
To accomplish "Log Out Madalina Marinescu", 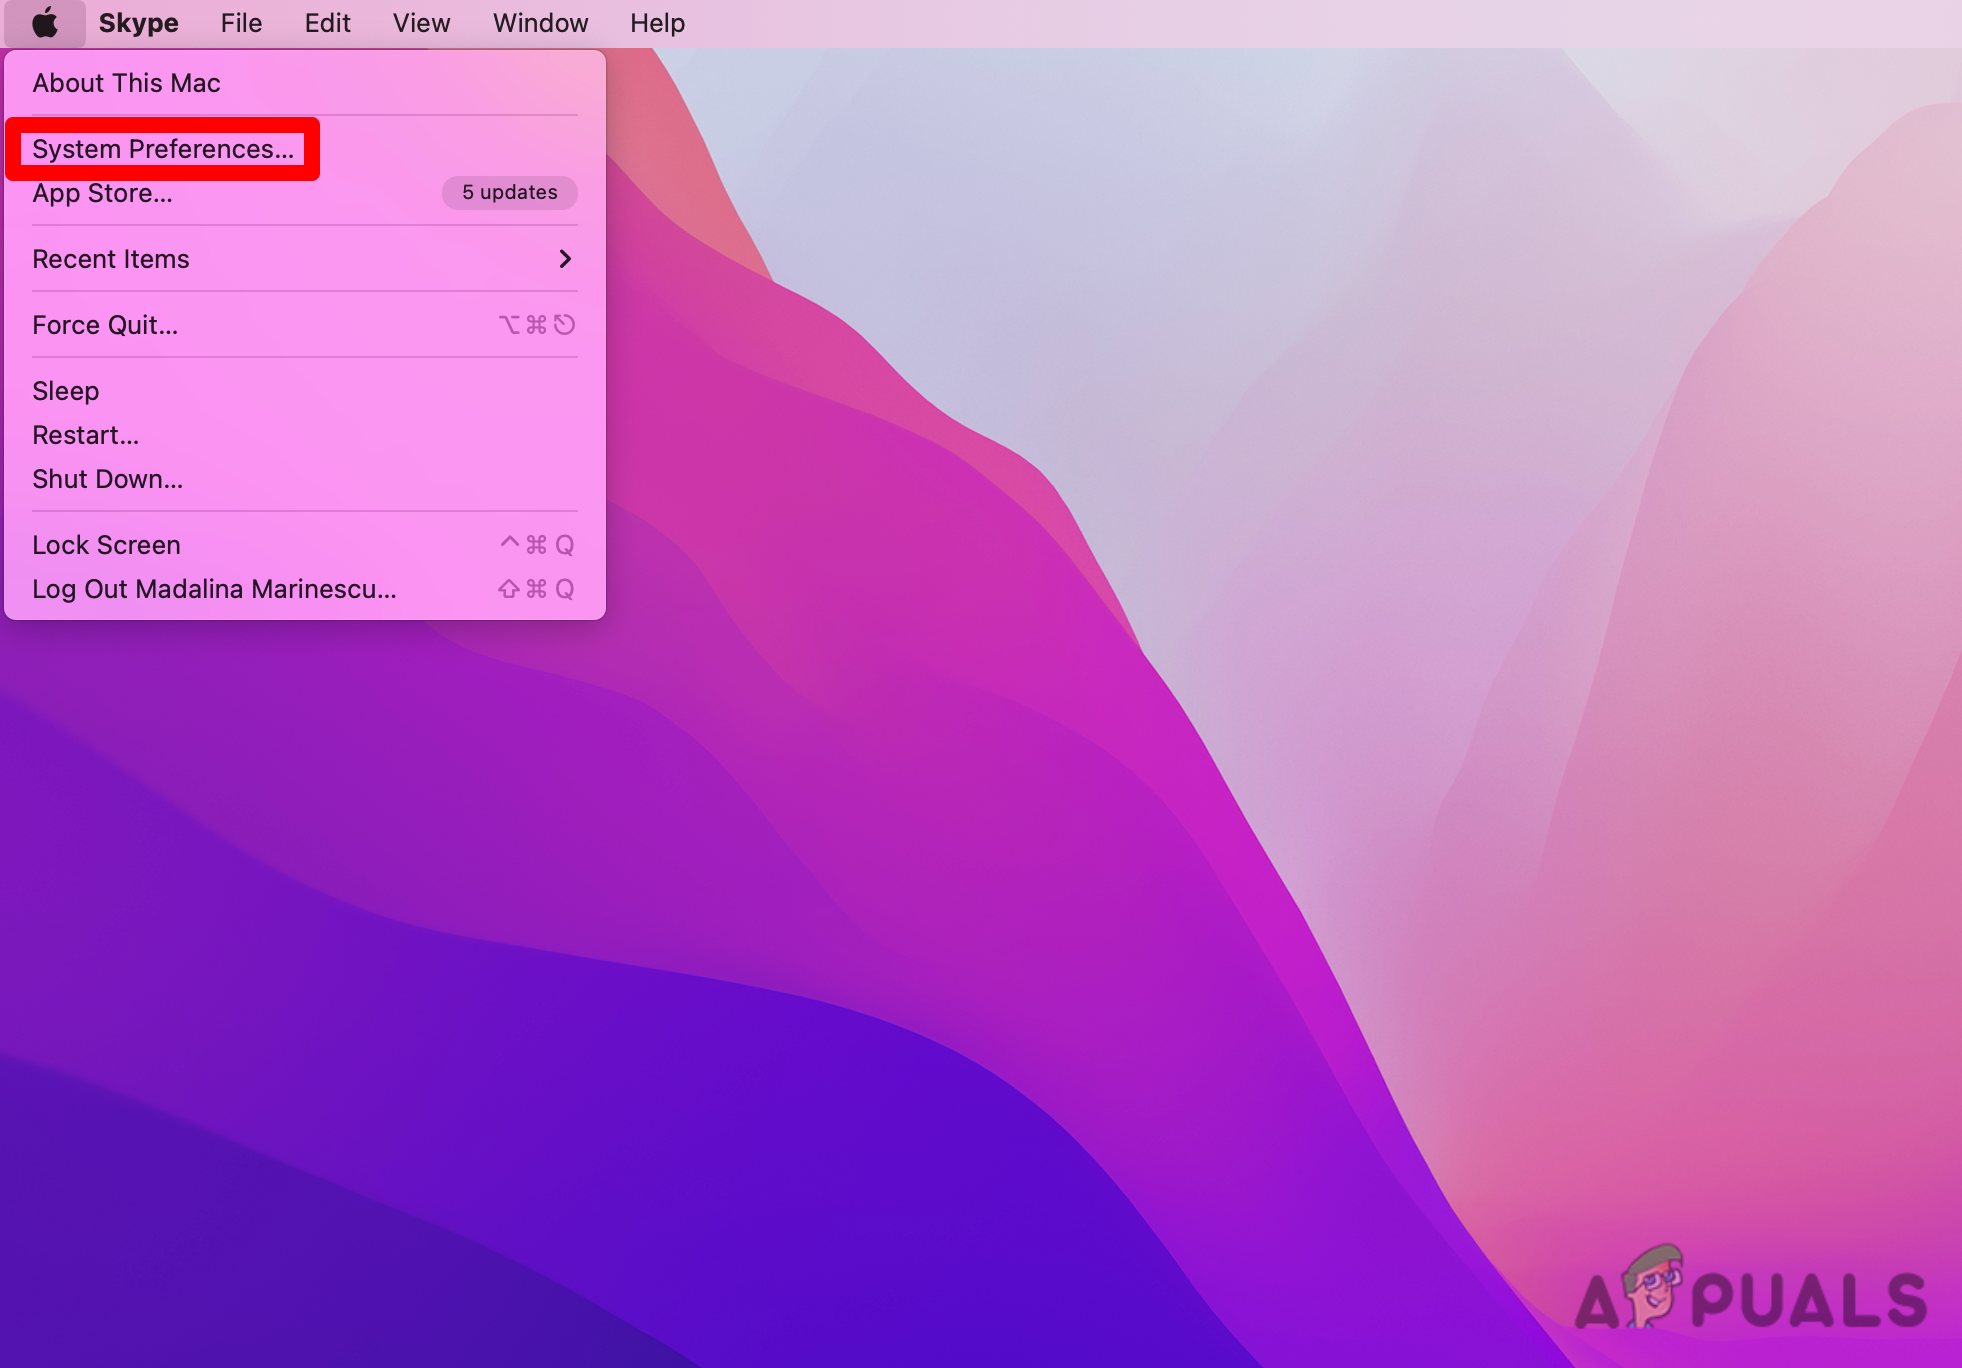I will [x=213, y=589].
